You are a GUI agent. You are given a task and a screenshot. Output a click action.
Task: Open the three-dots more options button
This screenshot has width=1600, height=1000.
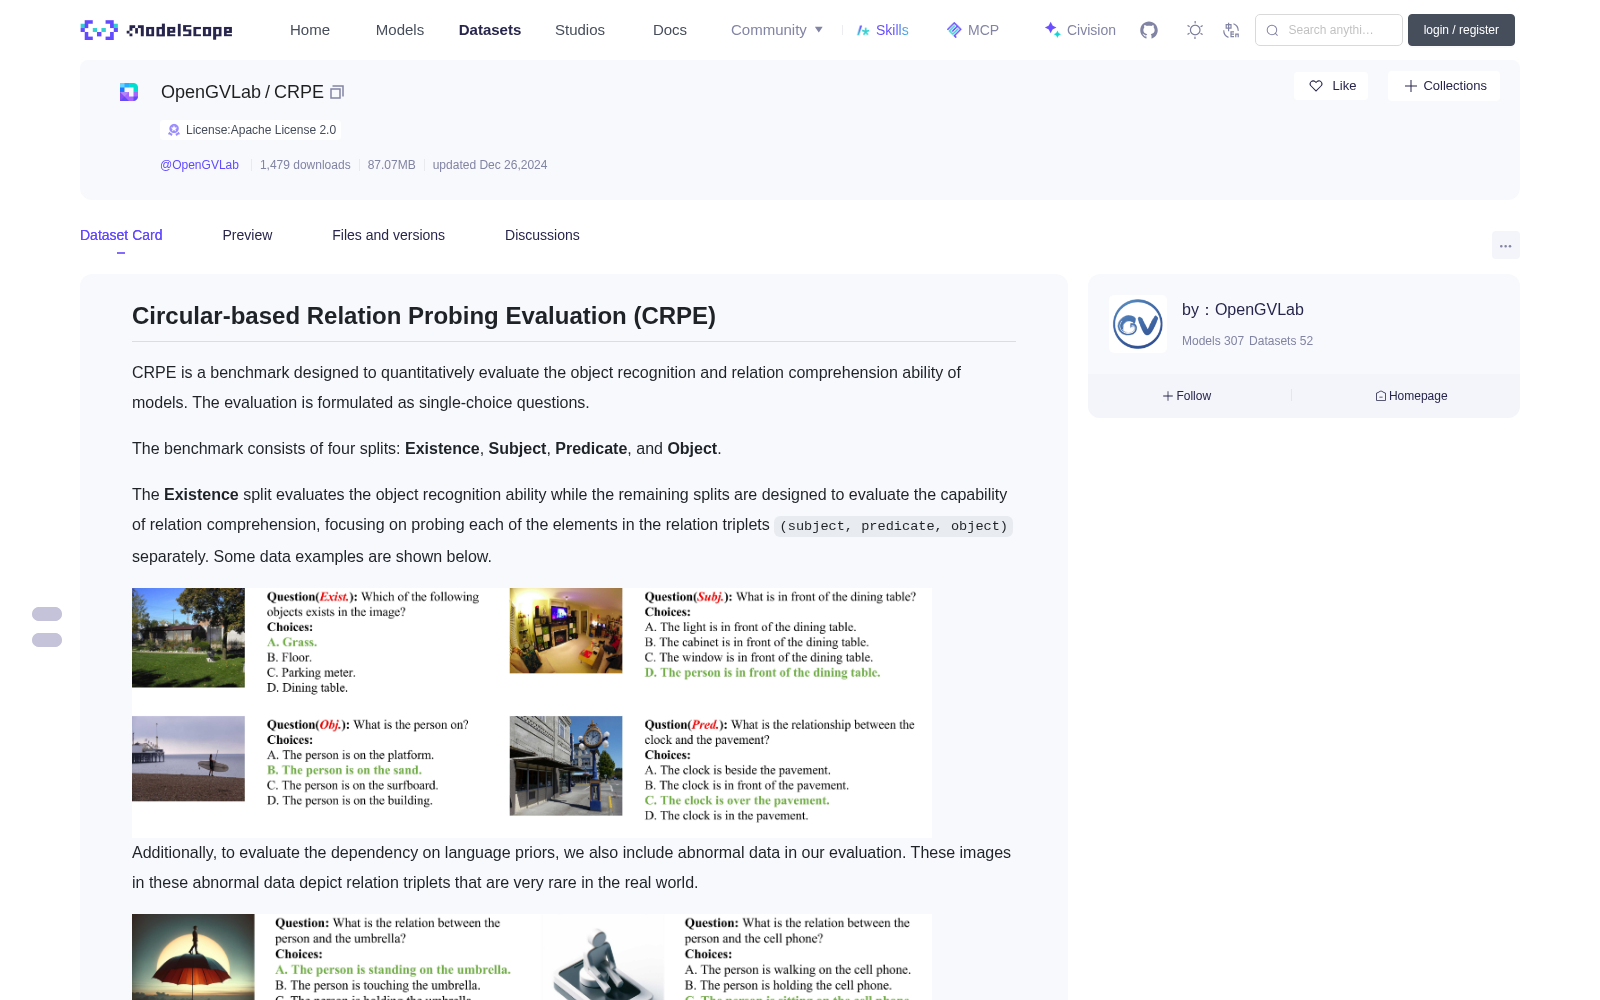1505,245
